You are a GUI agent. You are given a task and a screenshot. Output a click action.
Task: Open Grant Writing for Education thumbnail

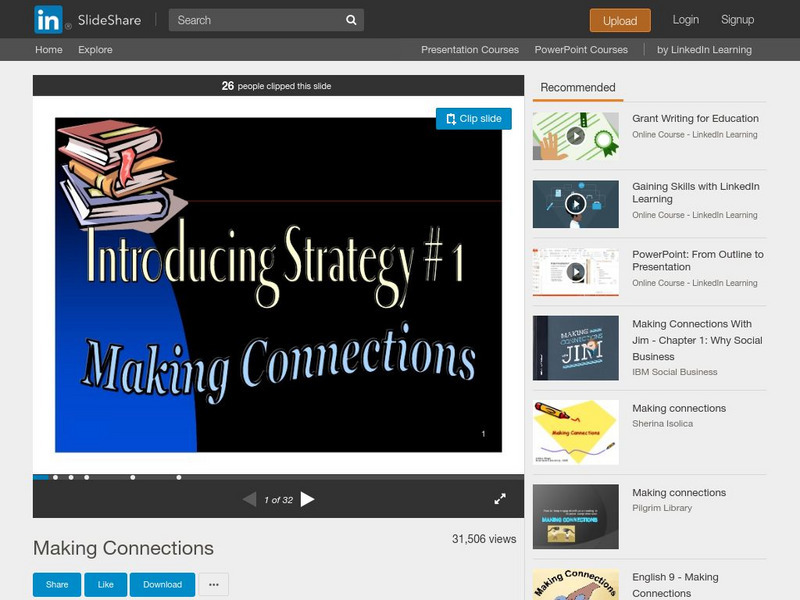[x=576, y=136]
